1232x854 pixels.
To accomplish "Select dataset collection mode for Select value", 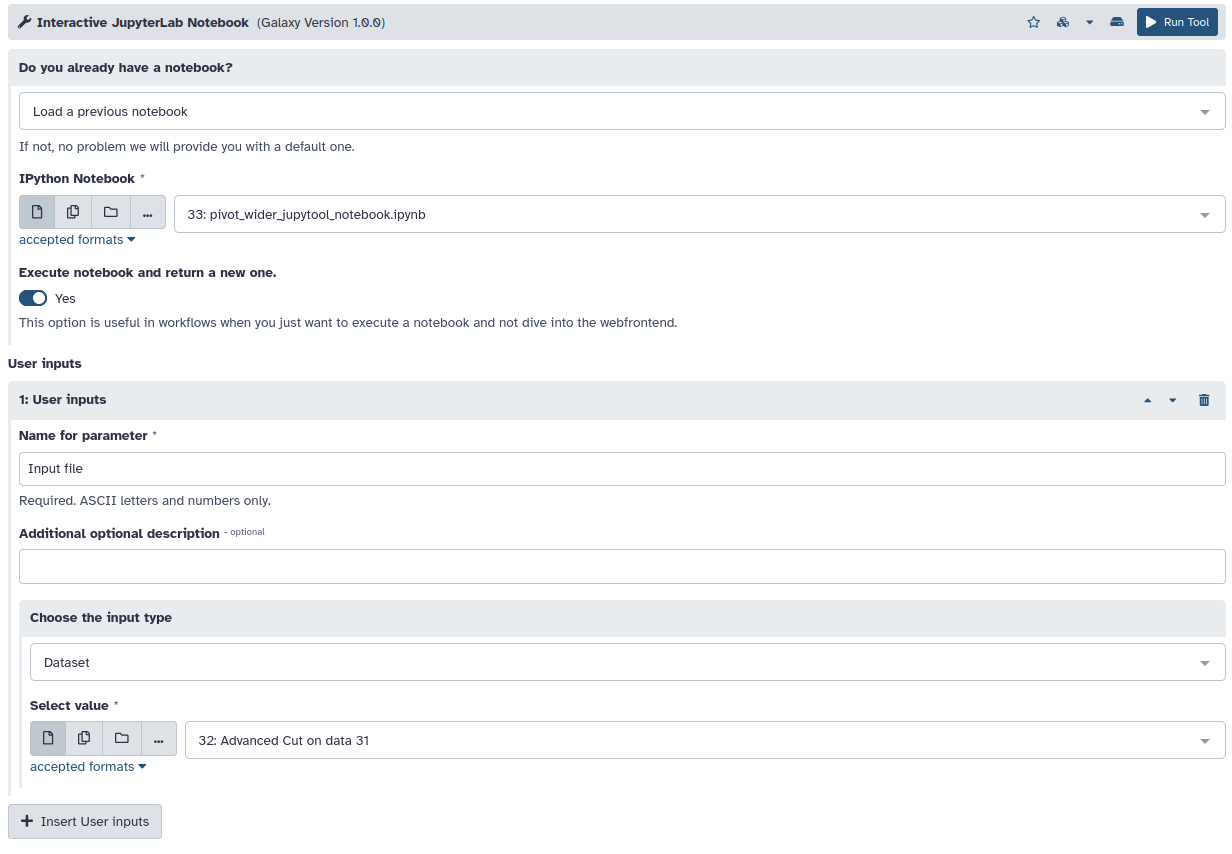I will [x=121, y=739].
